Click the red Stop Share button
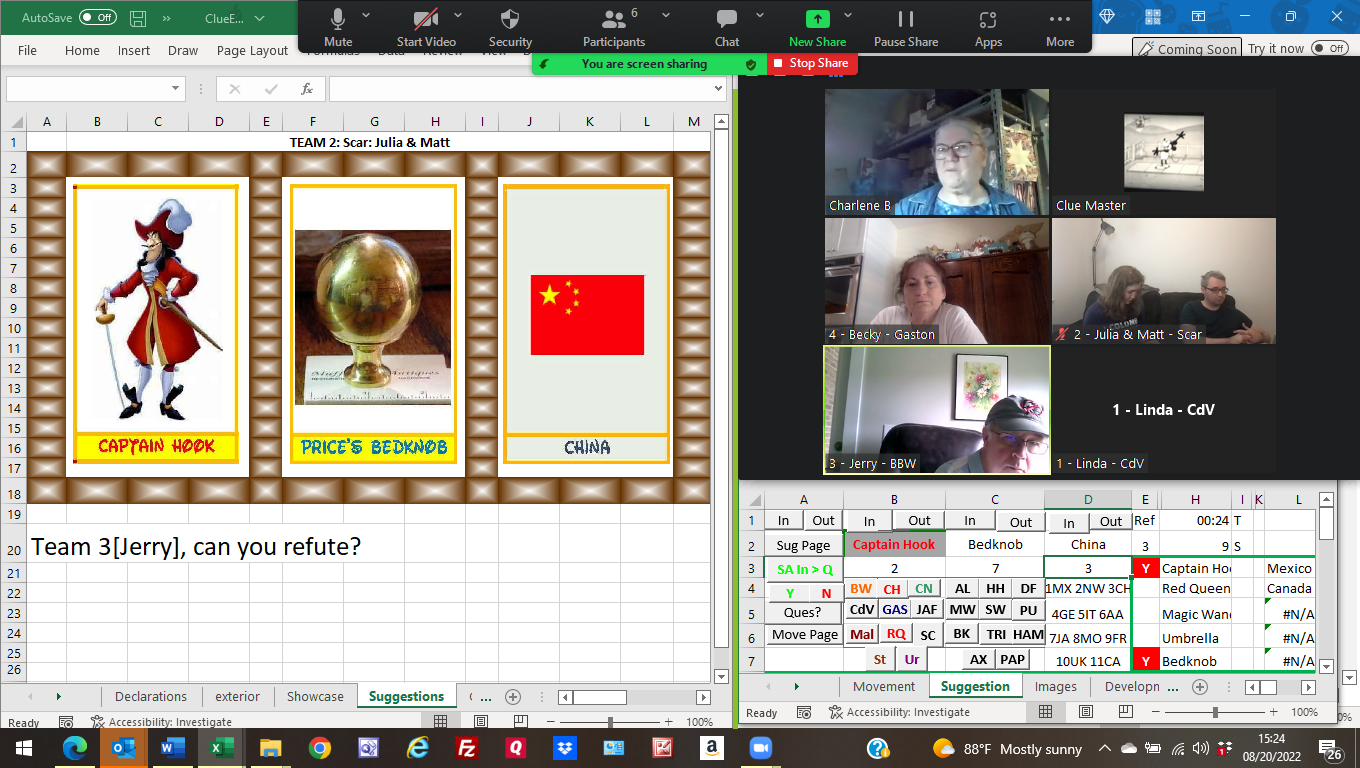1360x768 pixels. tap(812, 63)
